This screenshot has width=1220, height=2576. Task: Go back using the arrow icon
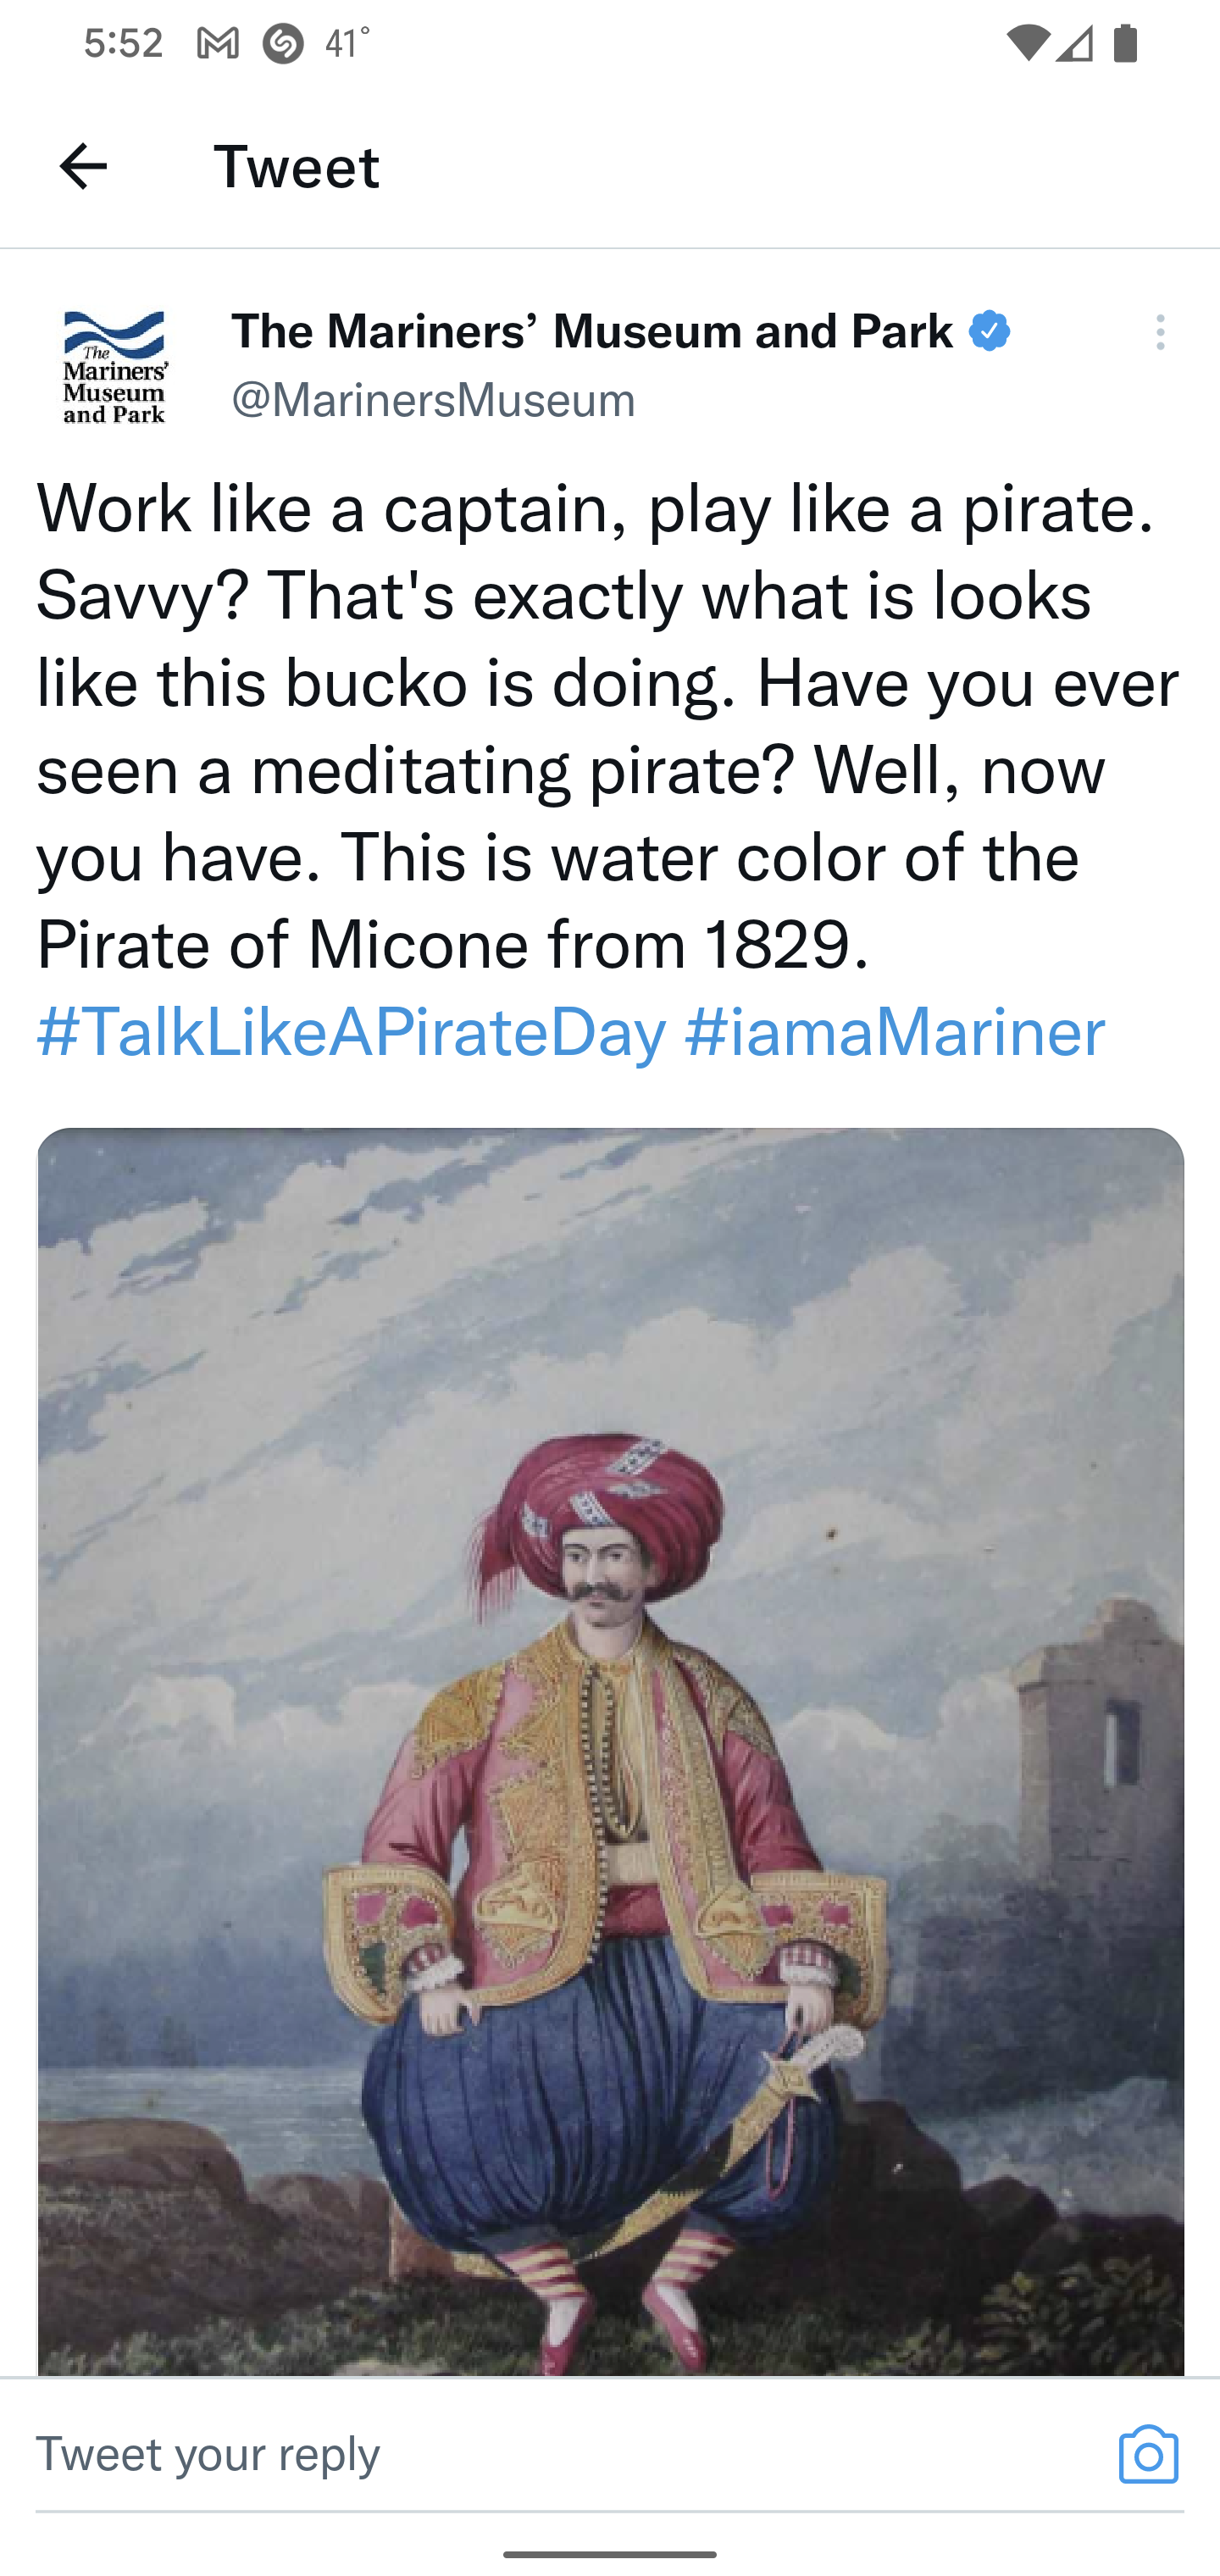83,166
